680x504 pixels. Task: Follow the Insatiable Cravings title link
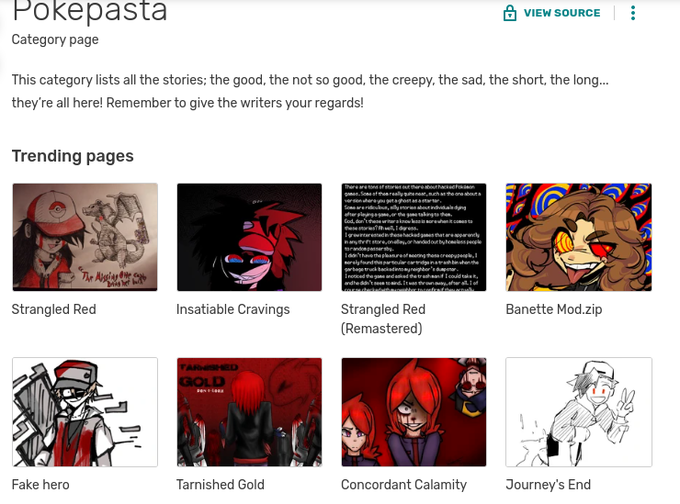click(x=233, y=309)
